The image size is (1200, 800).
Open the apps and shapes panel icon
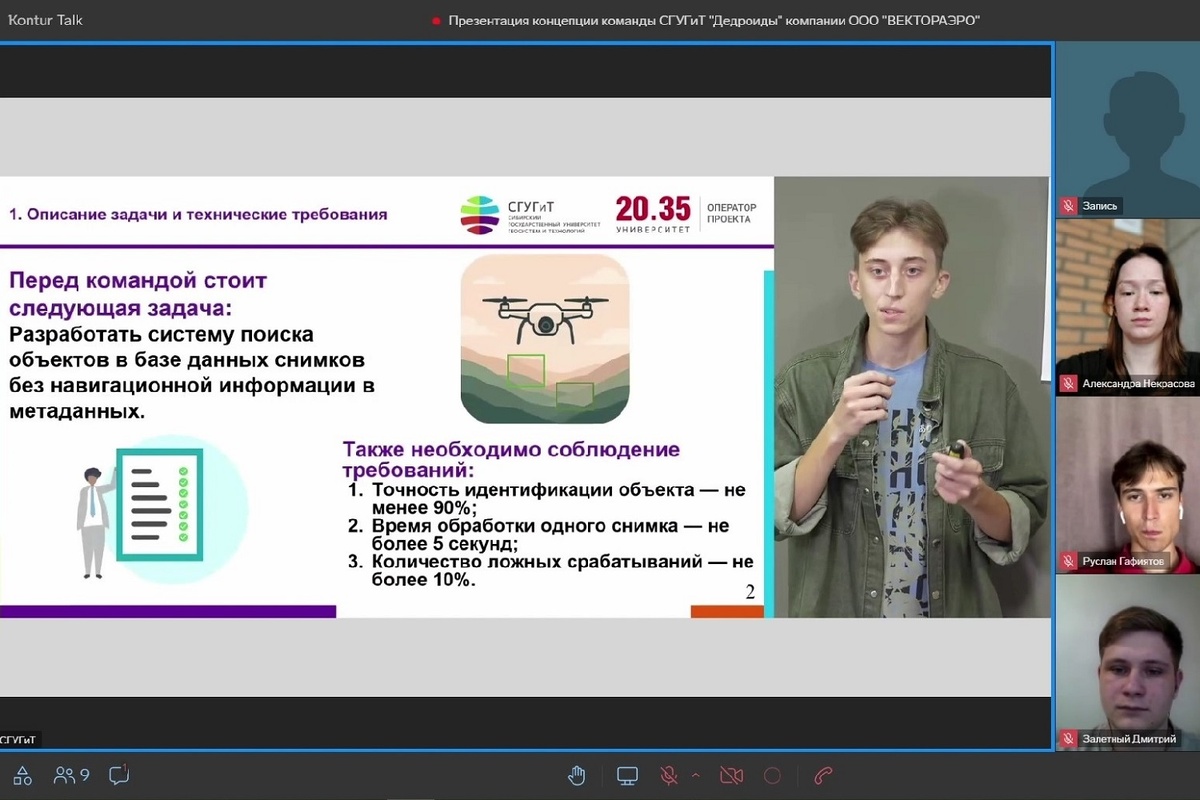(x=22, y=775)
